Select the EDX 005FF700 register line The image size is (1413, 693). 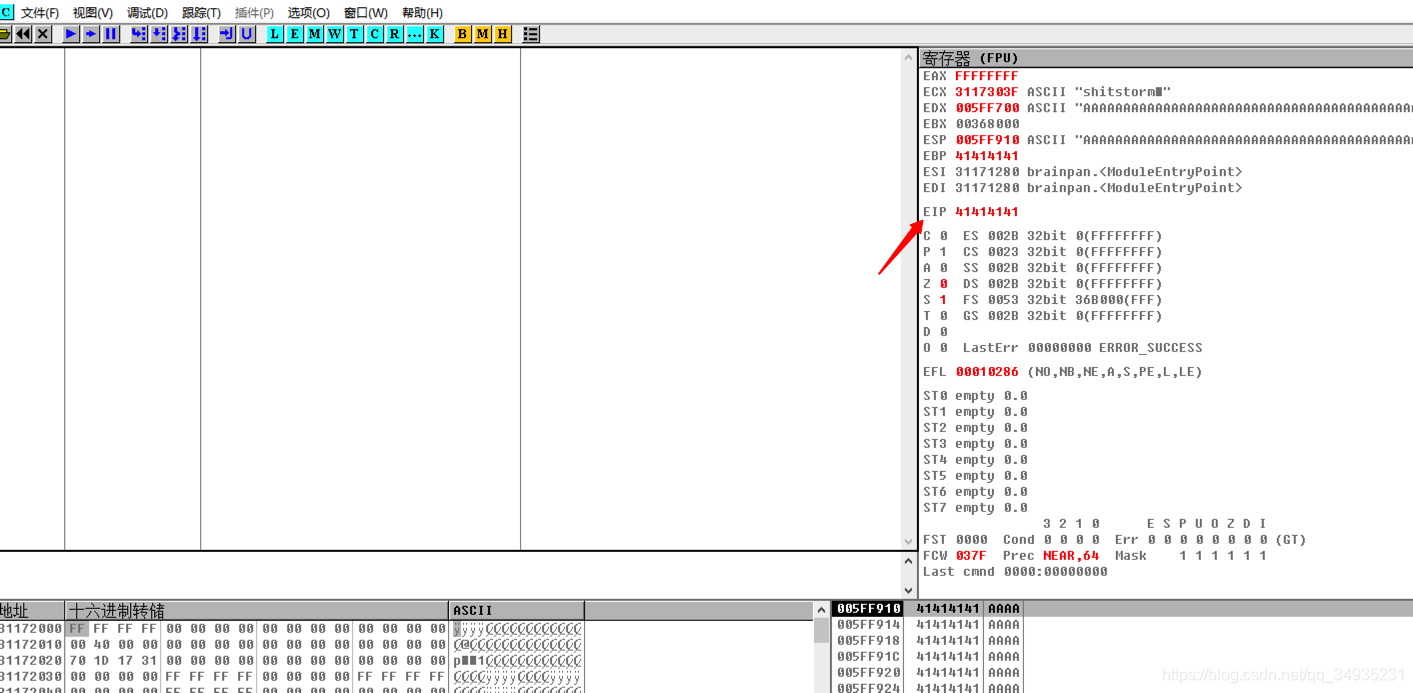(1167, 108)
